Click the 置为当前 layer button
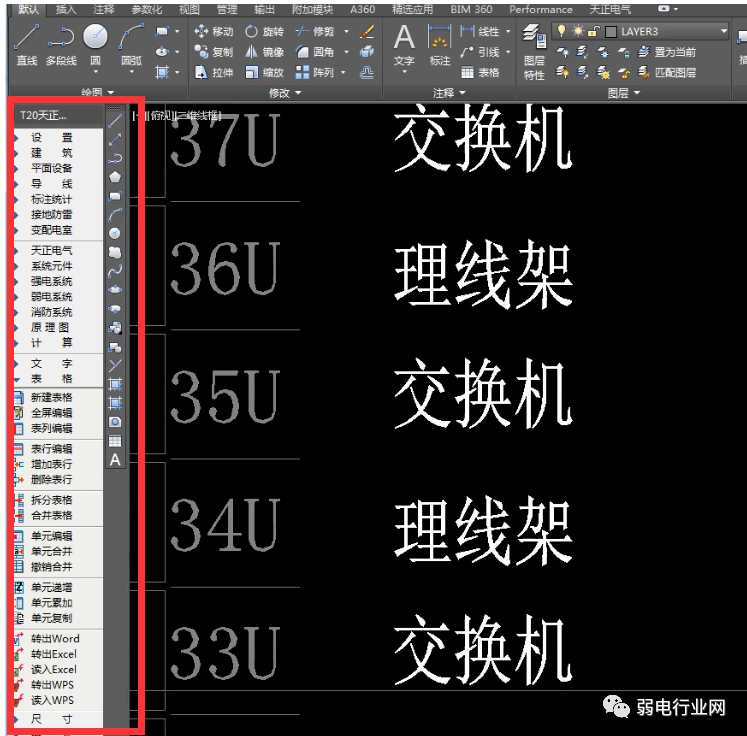 click(x=677, y=52)
